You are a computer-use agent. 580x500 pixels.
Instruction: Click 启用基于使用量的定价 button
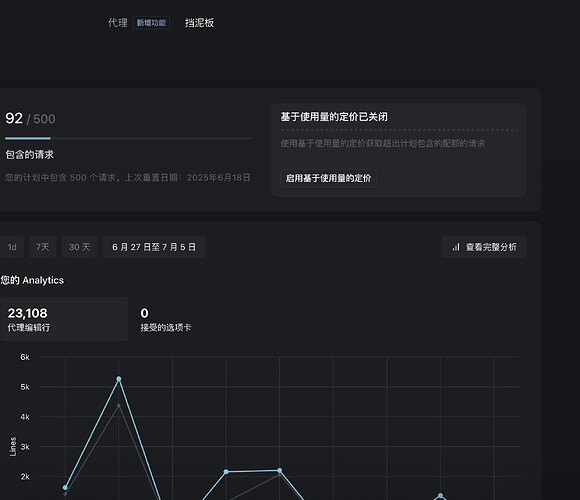click(328, 178)
